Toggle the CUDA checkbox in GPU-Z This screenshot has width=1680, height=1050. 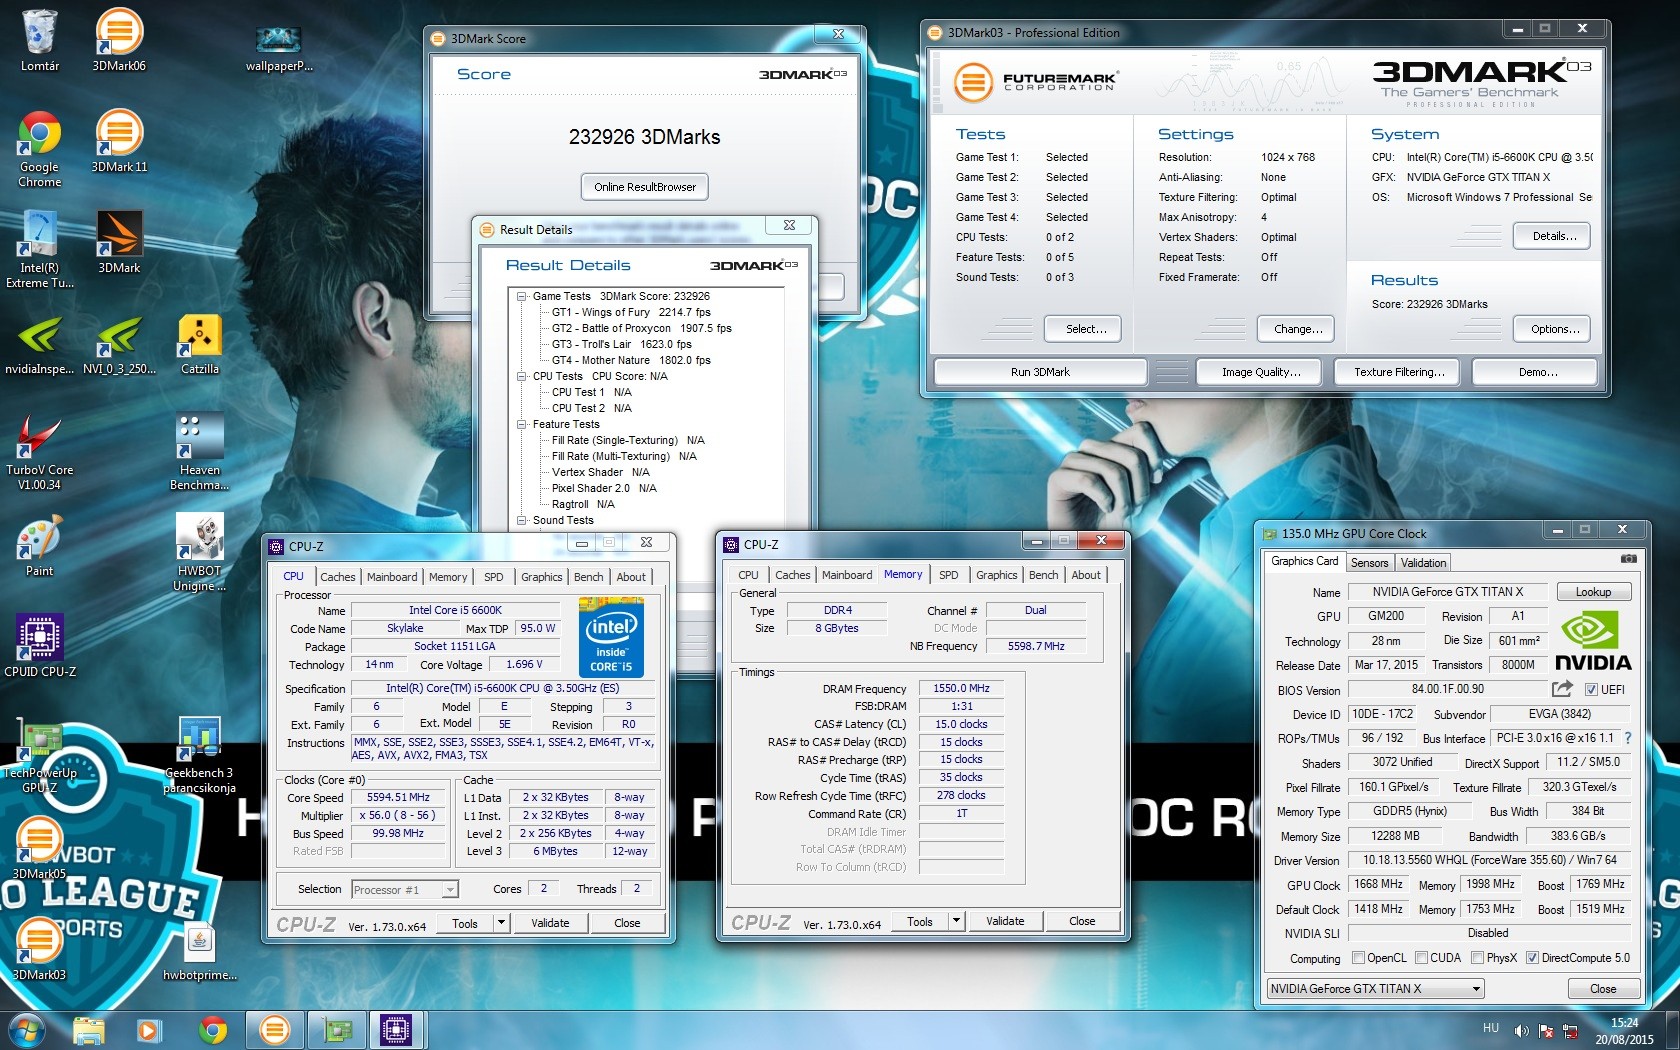coord(1421,958)
